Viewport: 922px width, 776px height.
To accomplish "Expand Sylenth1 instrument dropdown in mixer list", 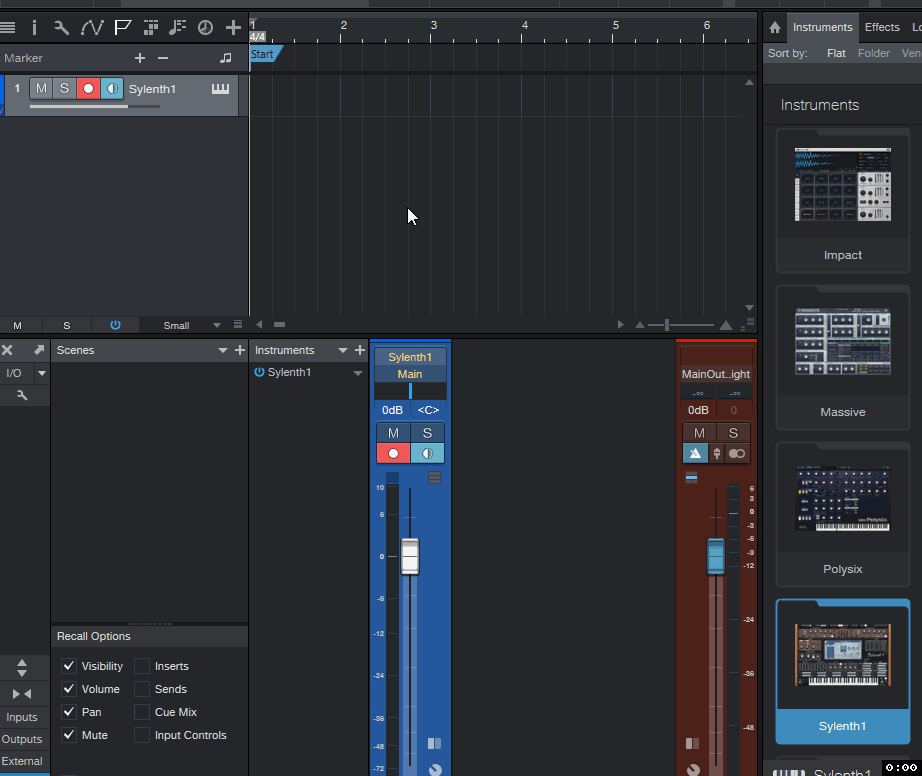I will [x=358, y=373].
